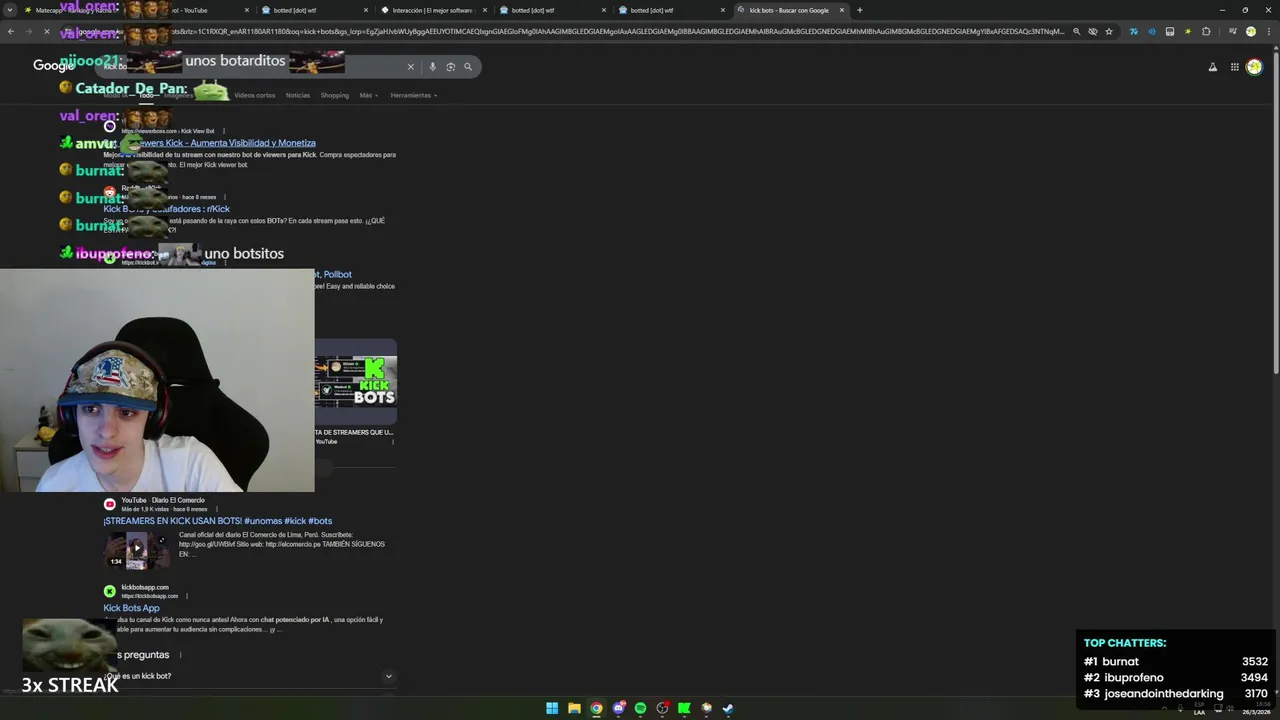1280x720 pixels.
Task: Open the Kick app from the taskbar
Action: click(684, 708)
